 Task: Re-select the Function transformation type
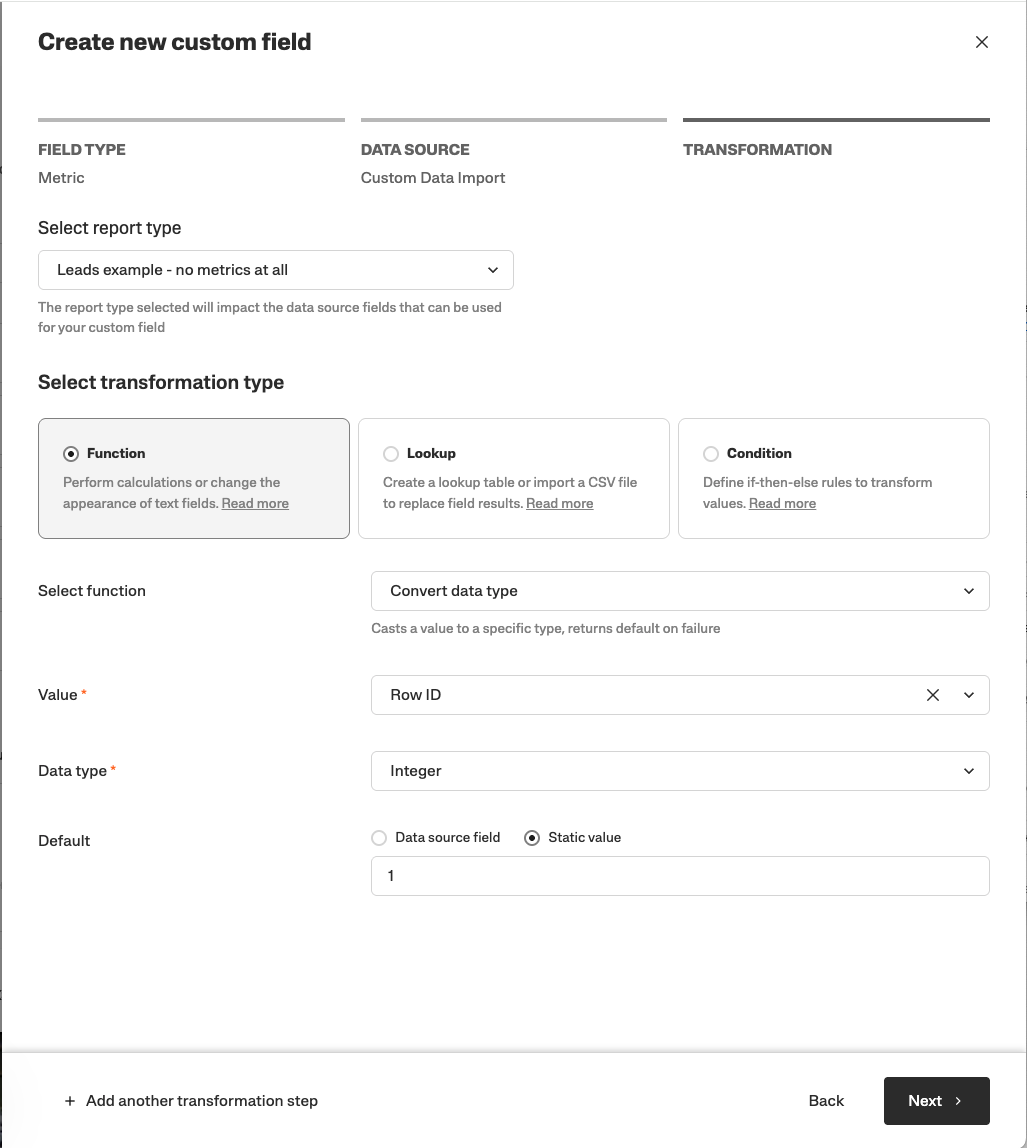pyautogui.click(x=70, y=453)
